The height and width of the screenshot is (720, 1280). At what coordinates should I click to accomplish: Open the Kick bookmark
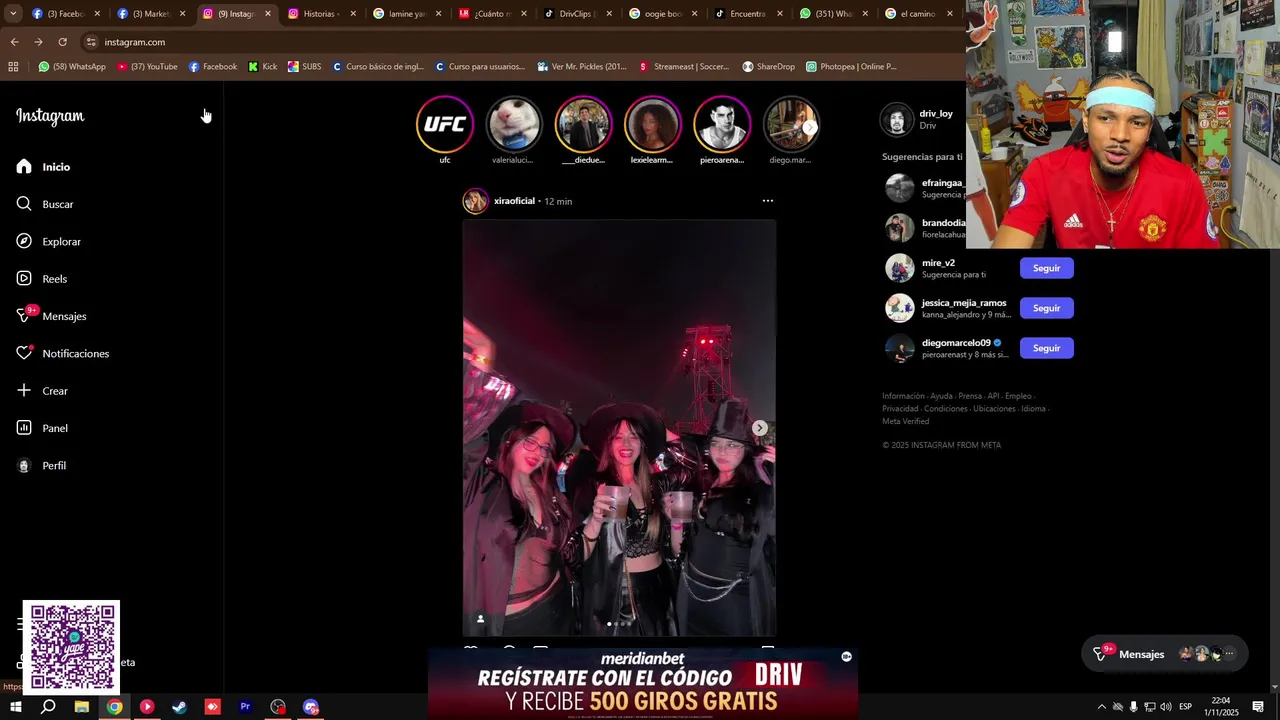pyautogui.click(x=263, y=67)
